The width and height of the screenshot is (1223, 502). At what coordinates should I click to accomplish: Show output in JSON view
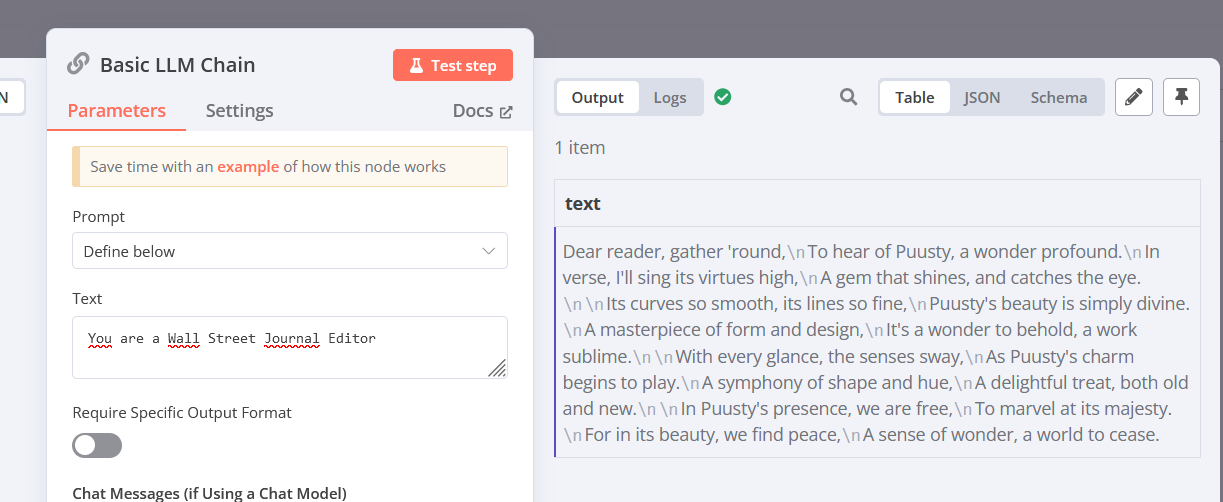982,97
